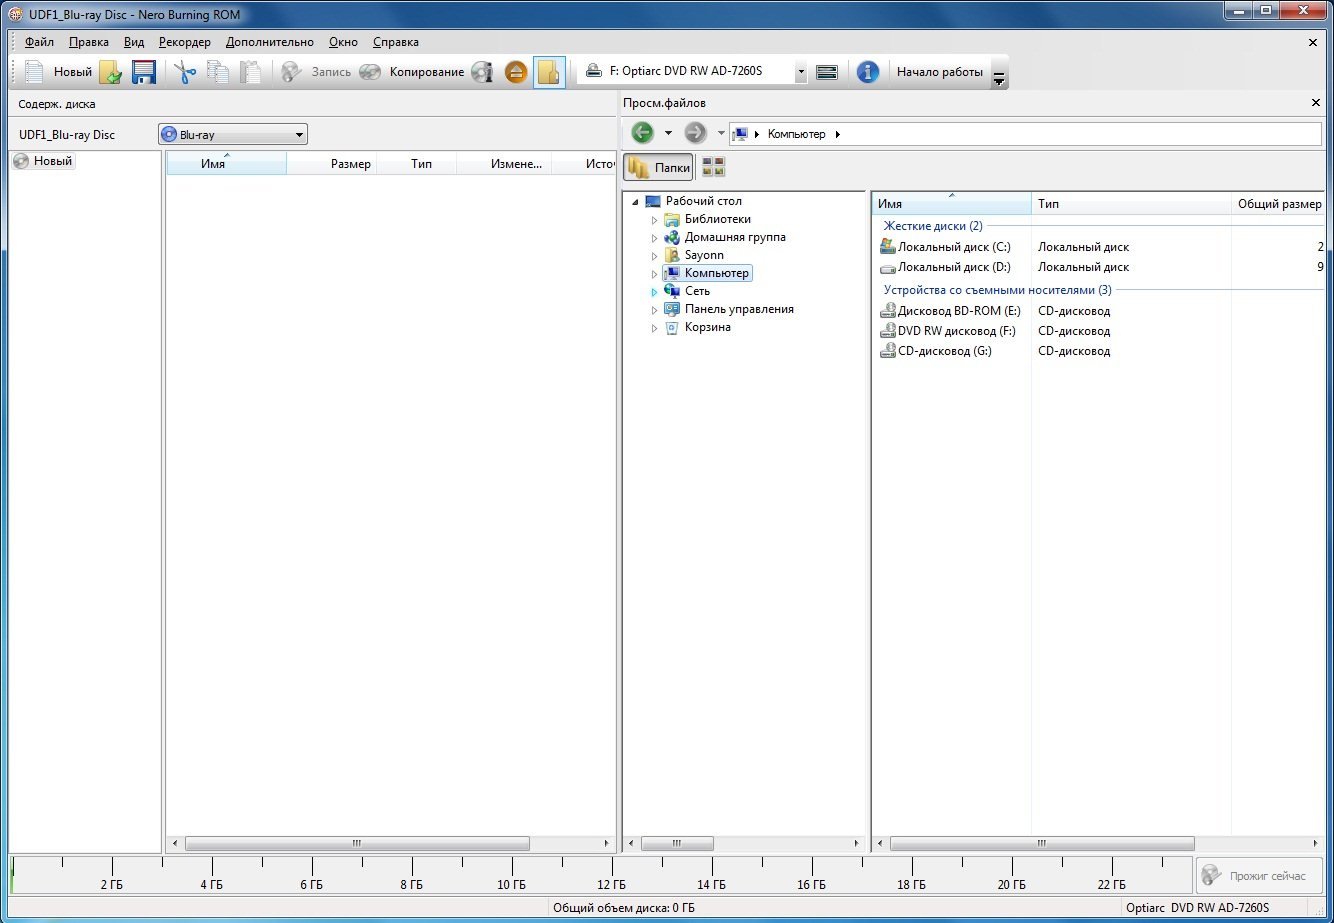1334x923 pixels.
Task: Click the Новый toolbar button
Action: click(x=60, y=72)
